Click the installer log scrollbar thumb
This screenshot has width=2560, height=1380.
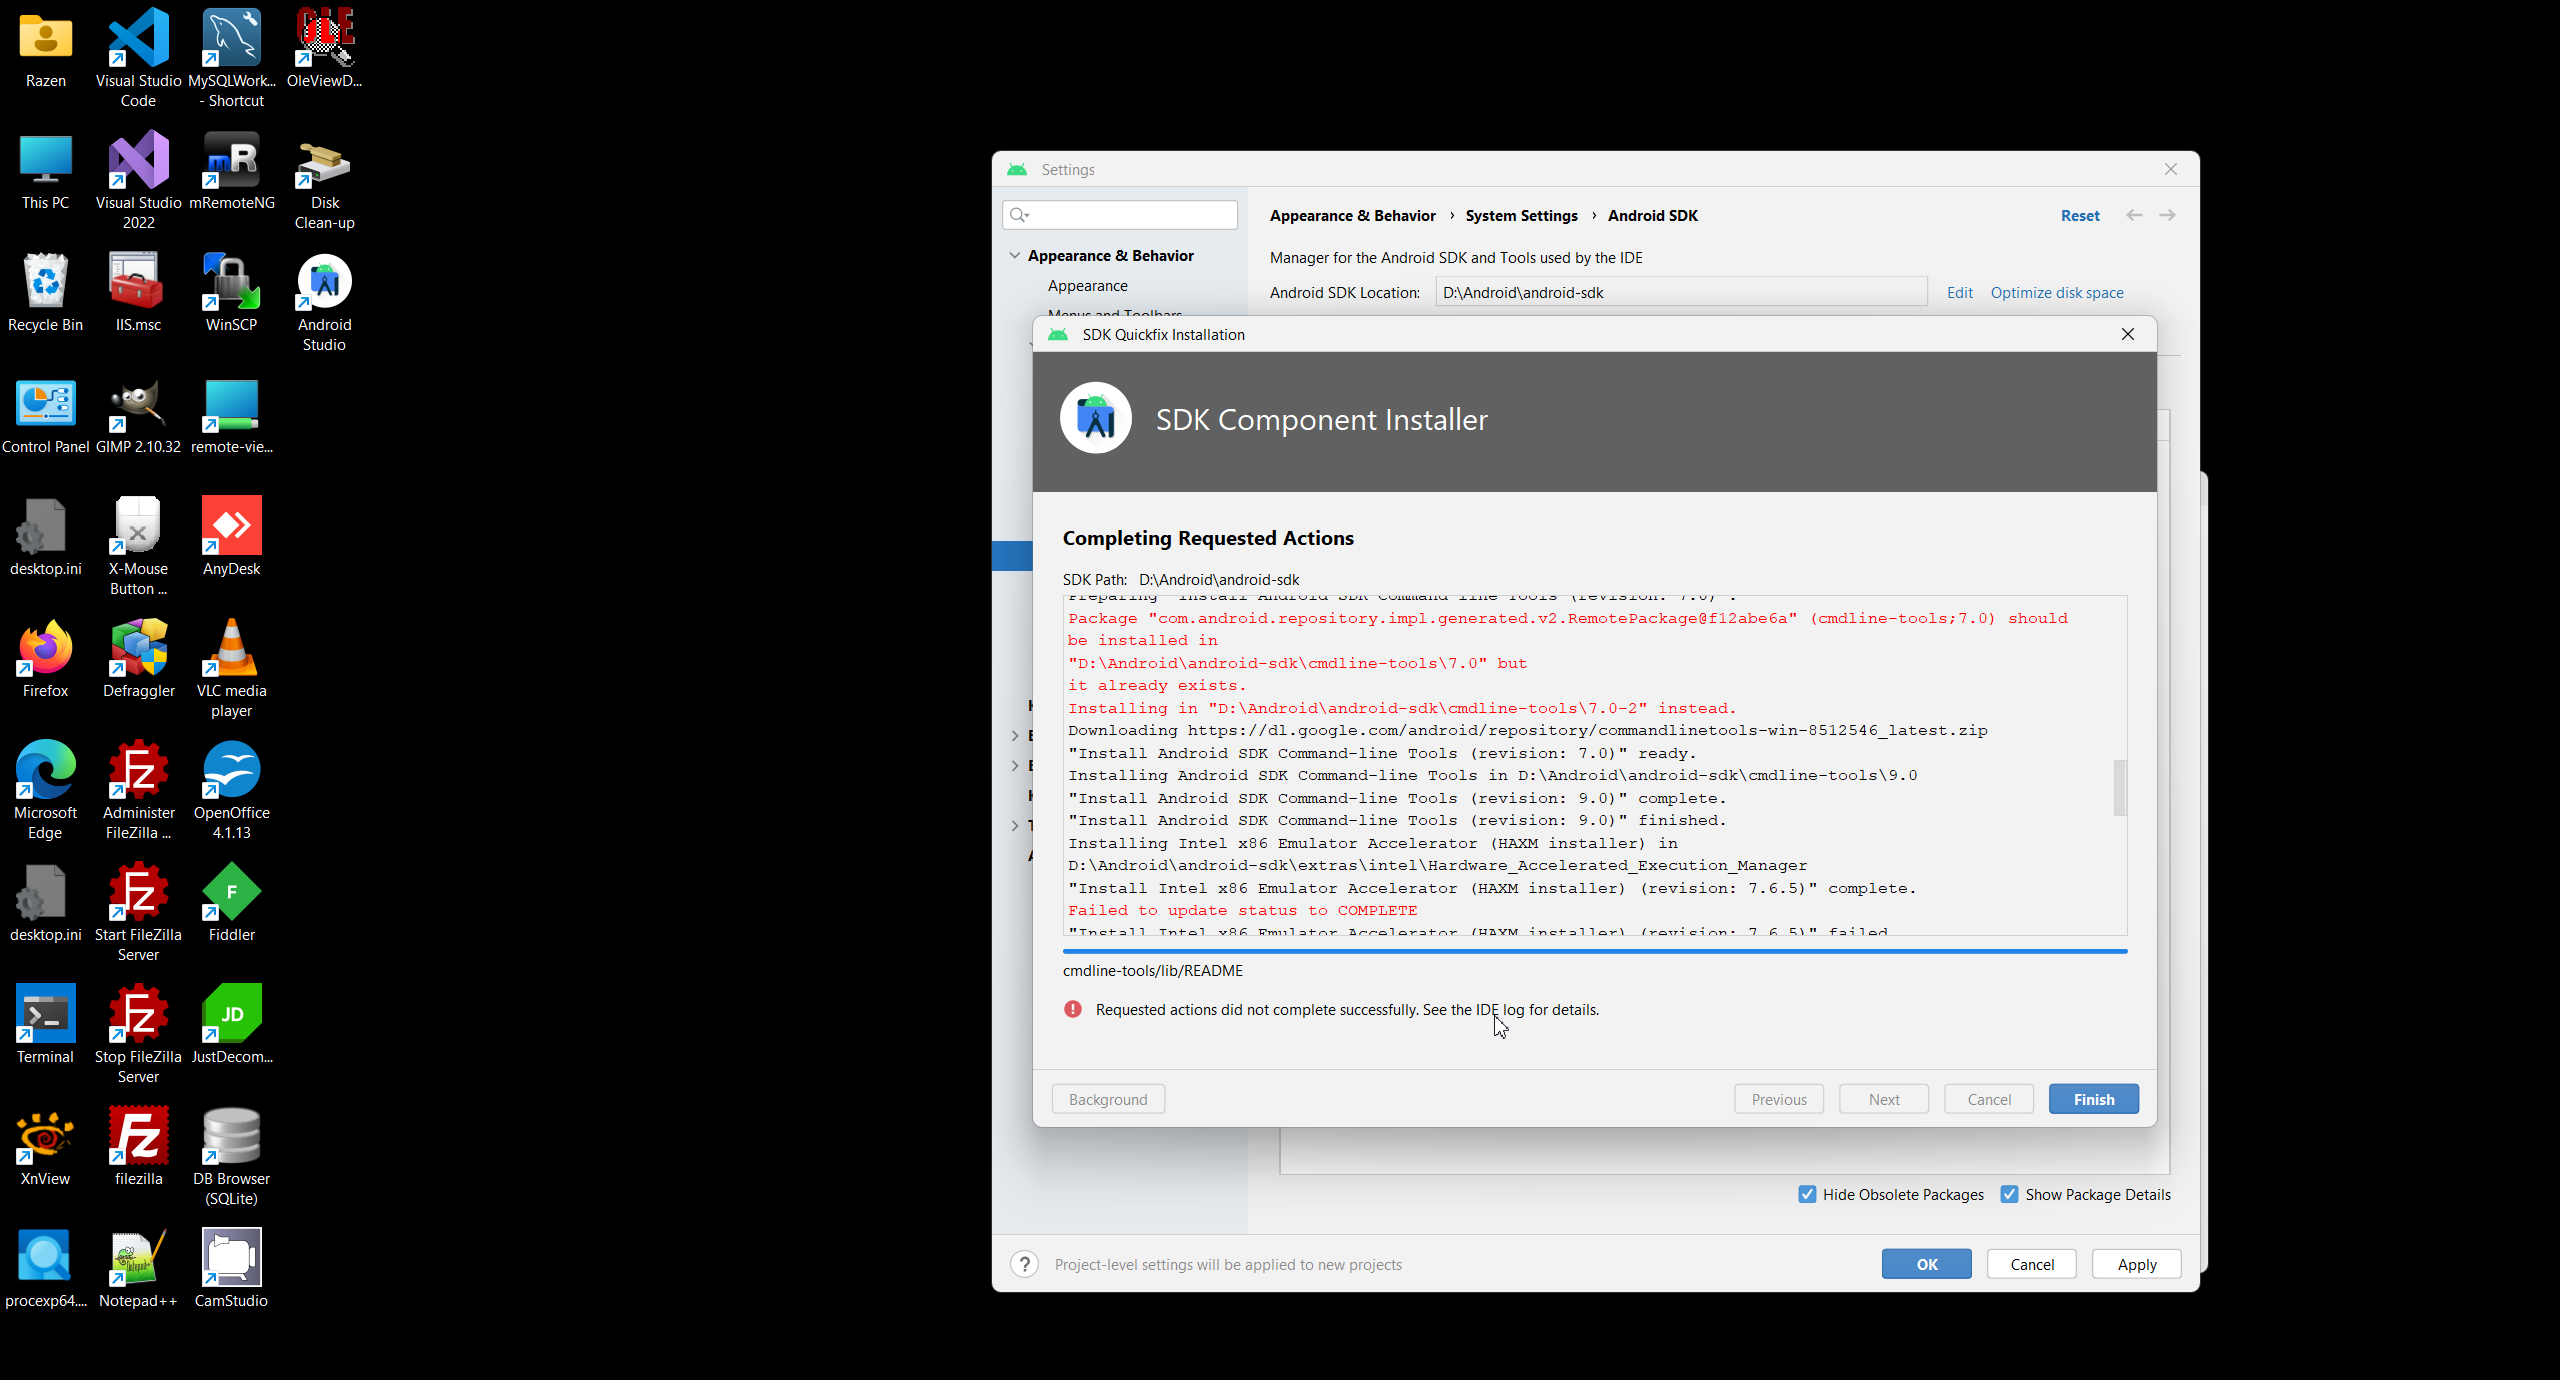pos(2119,788)
